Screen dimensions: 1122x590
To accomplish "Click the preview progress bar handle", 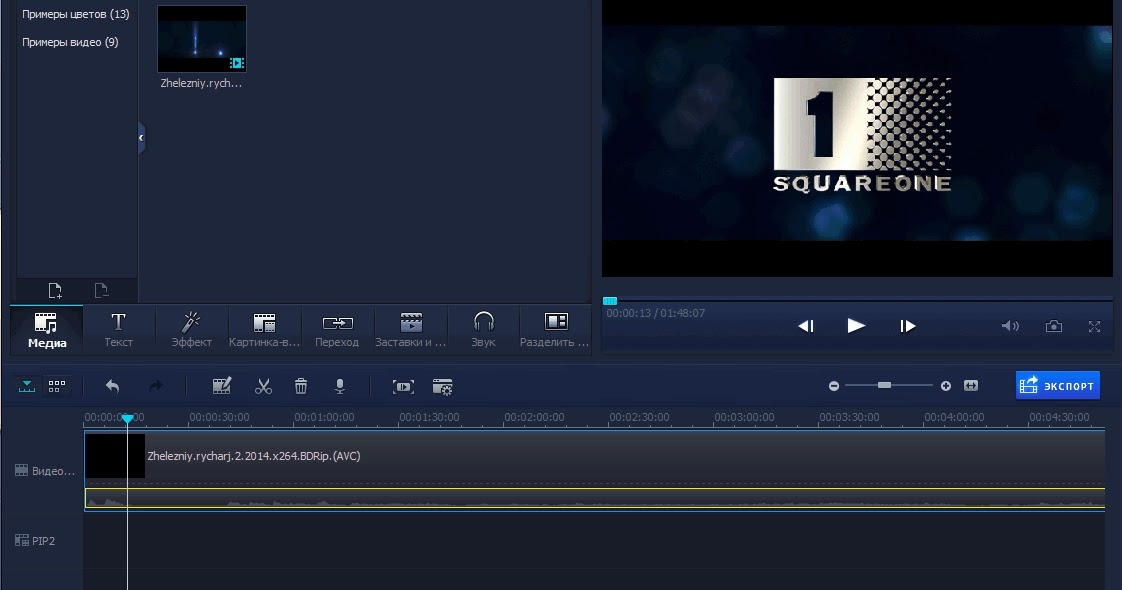I will point(610,301).
